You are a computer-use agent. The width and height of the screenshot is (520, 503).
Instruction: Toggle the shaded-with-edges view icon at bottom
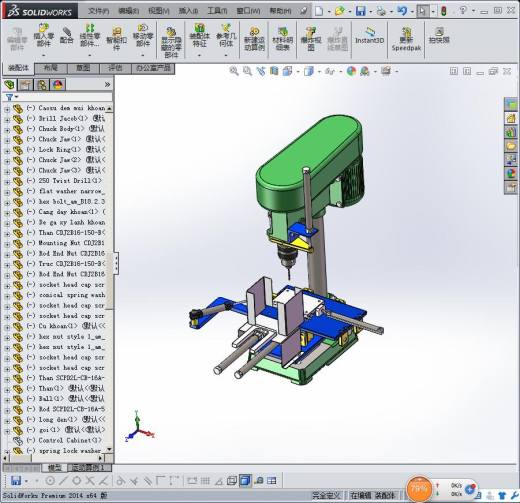245,480
